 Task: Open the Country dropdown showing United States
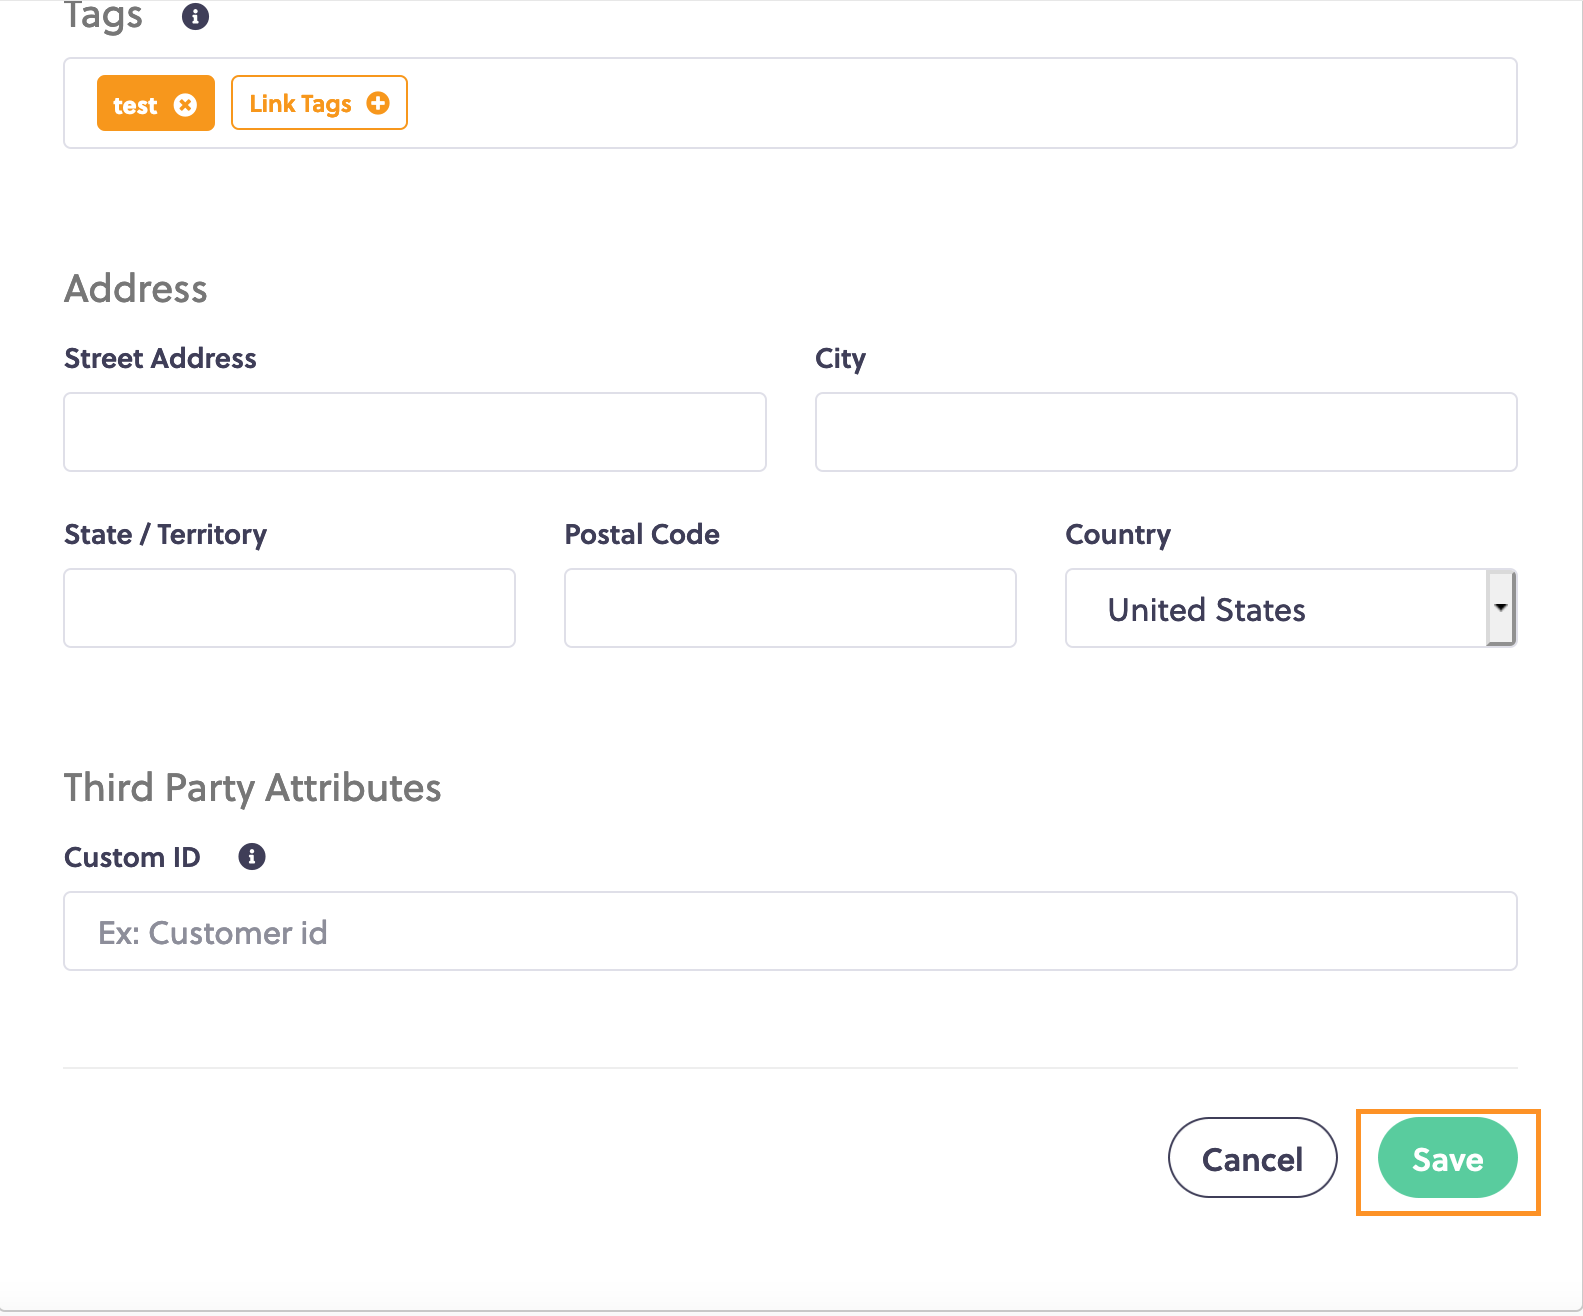click(1291, 608)
